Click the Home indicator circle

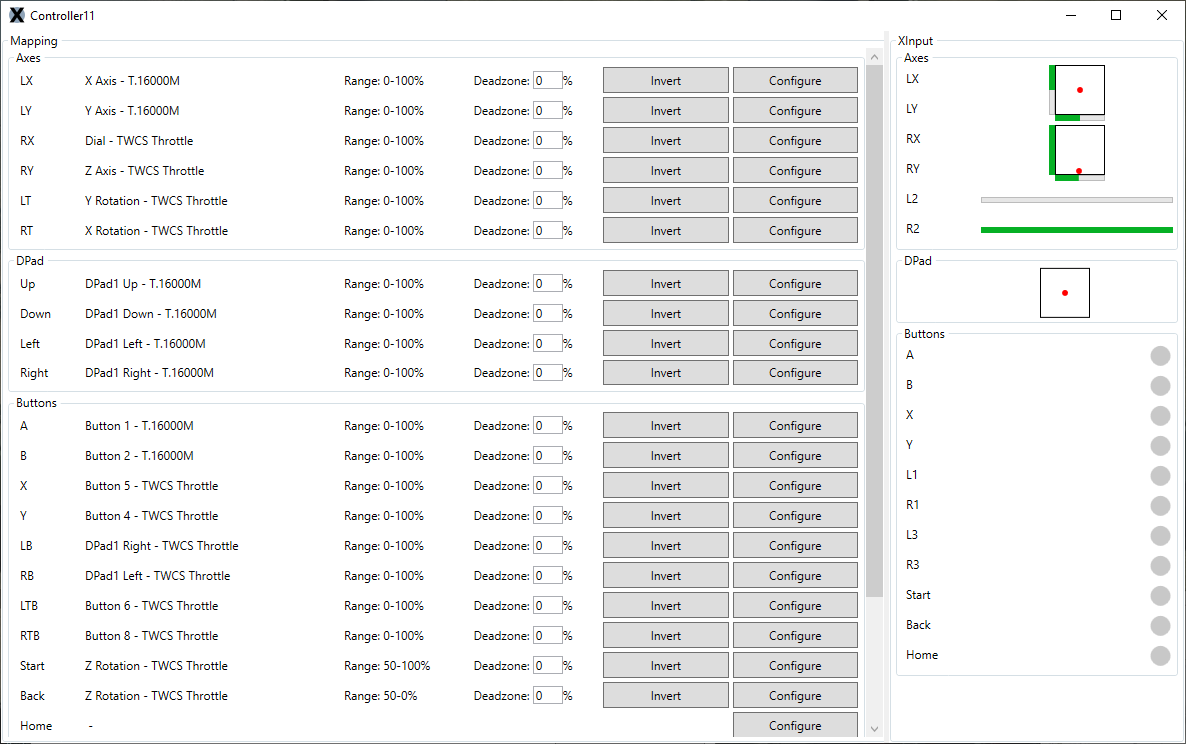click(x=1160, y=656)
